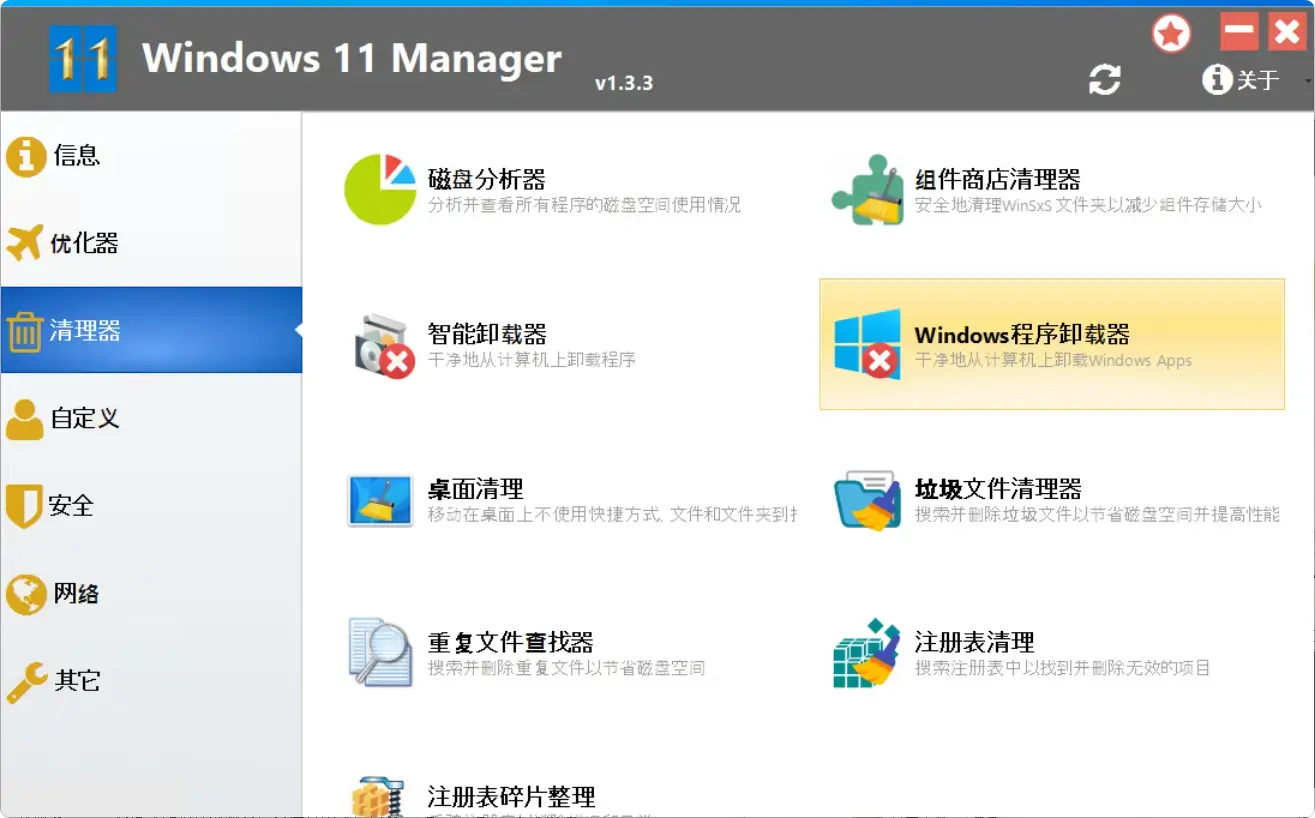Switch to the 信息 sidebar tab
This screenshot has width=1315, height=818.
coord(76,156)
